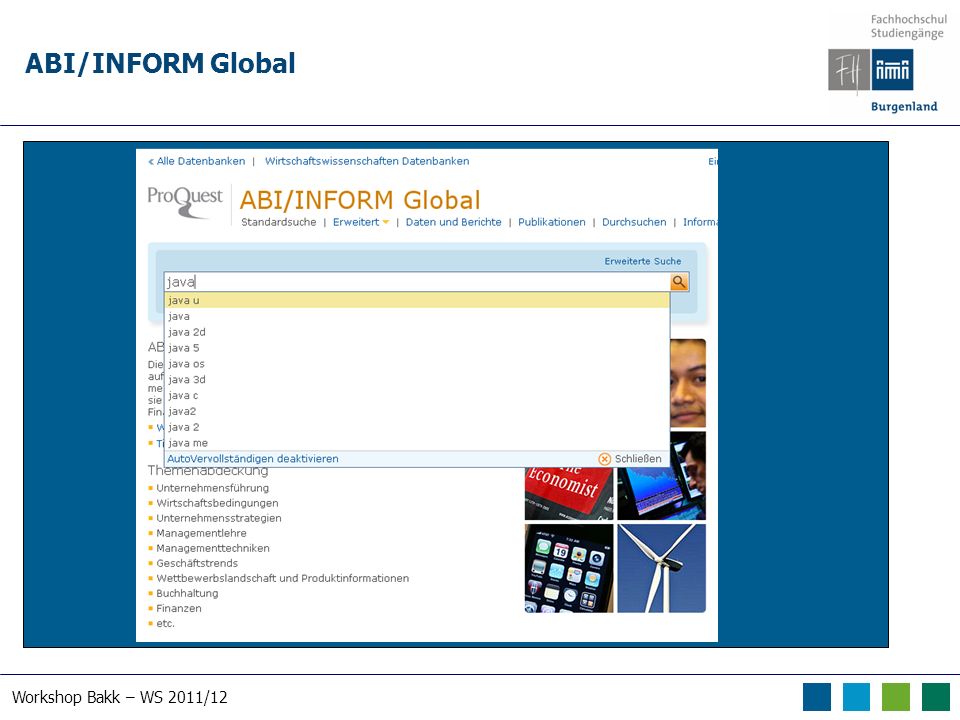Click the smartphone apps thumbnail
This screenshot has width=960, height=720.
pos(569,568)
